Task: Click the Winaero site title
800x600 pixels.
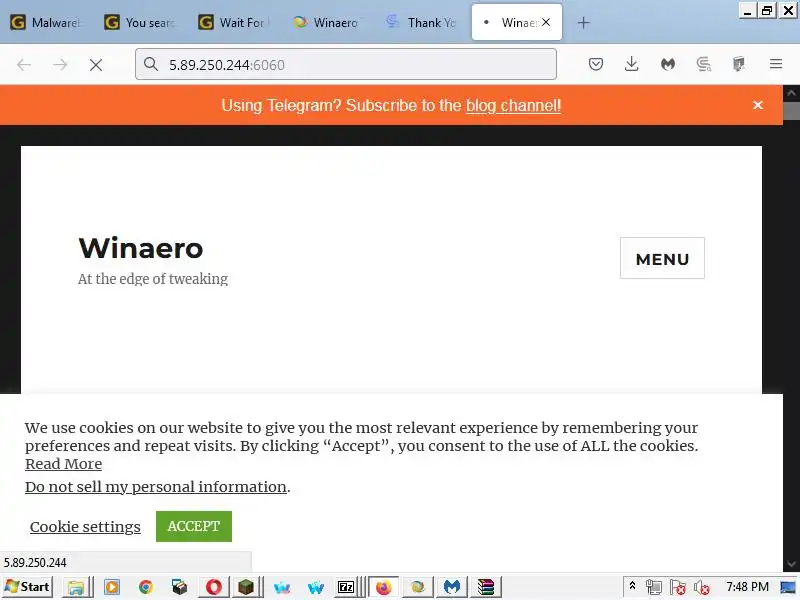Action: [x=141, y=248]
